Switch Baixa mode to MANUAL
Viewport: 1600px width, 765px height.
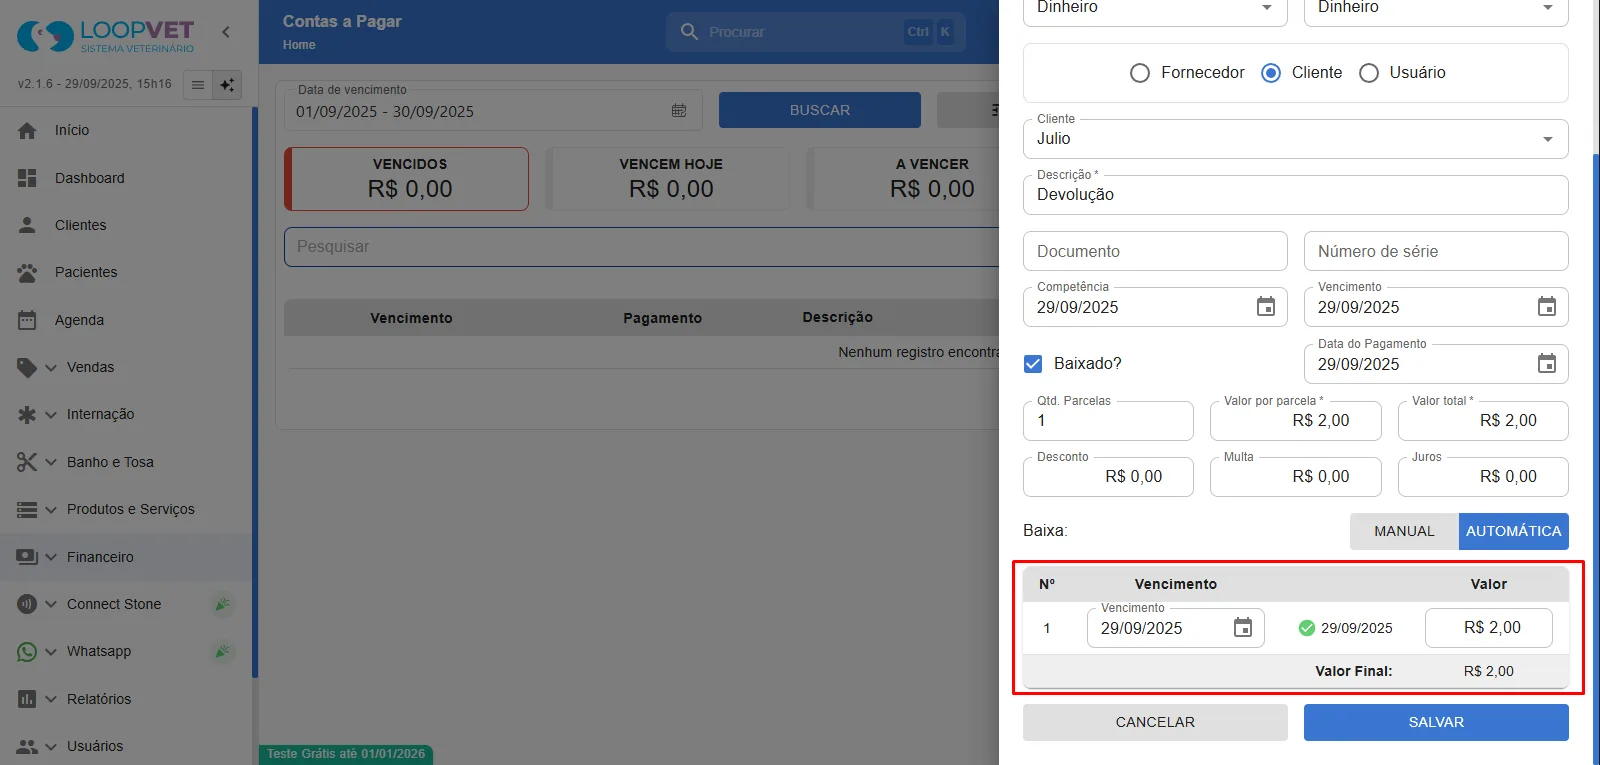click(x=1404, y=531)
